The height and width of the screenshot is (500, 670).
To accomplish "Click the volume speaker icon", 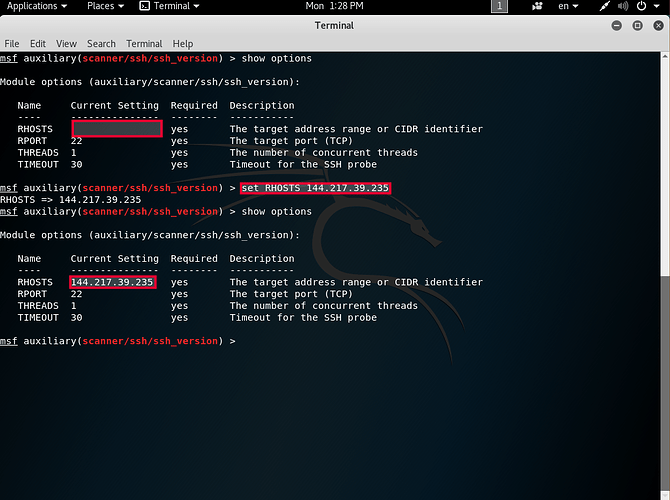I will (x=623, y=6).
